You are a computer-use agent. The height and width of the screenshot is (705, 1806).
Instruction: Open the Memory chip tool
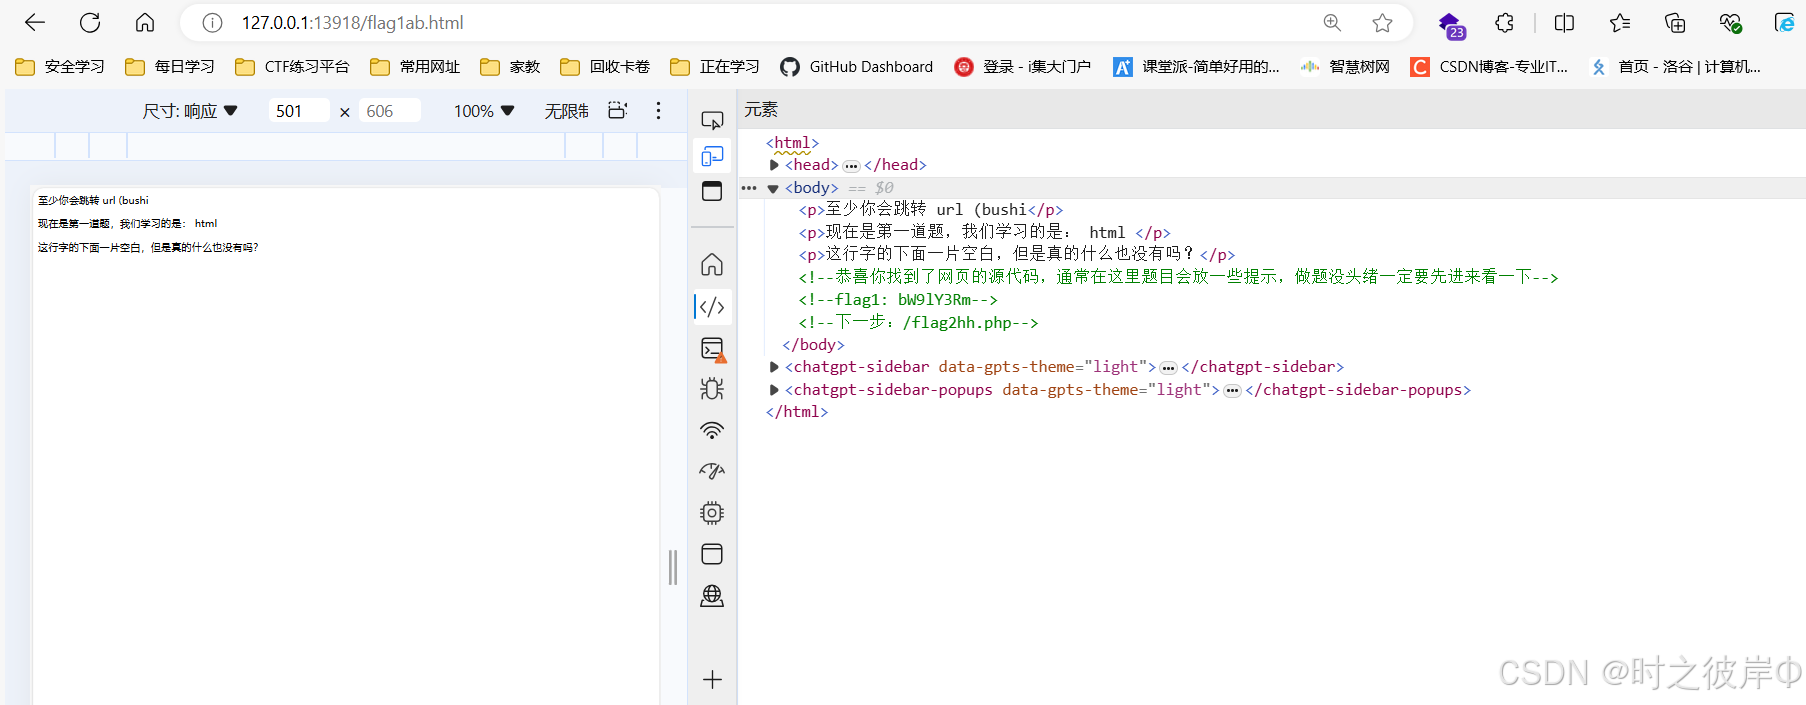(x=712, y=513)
